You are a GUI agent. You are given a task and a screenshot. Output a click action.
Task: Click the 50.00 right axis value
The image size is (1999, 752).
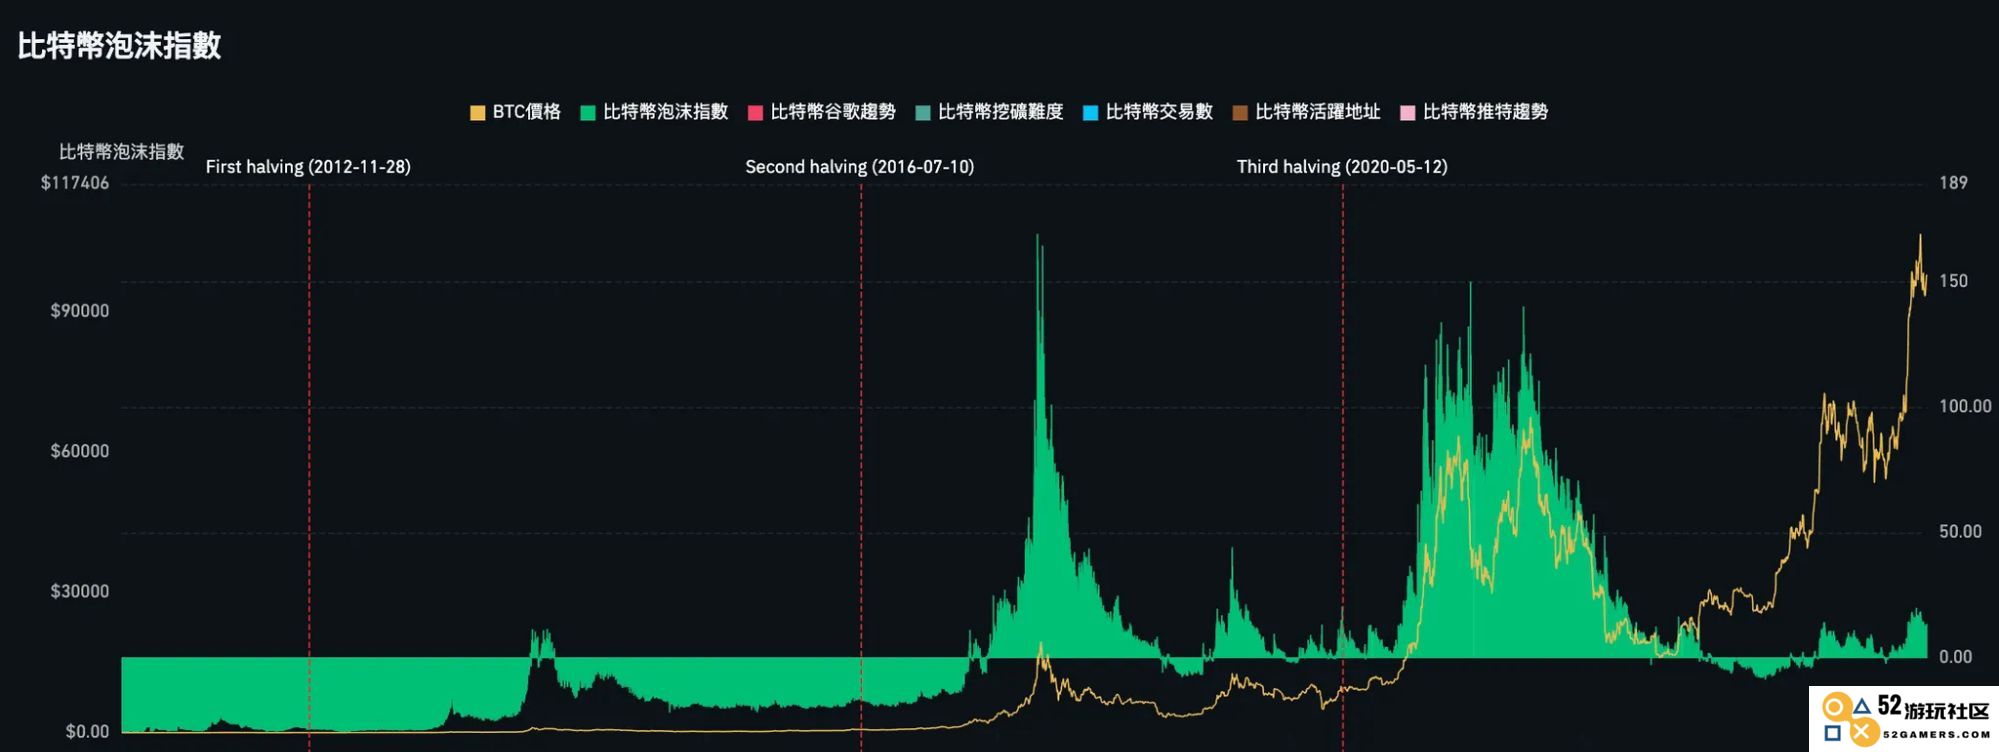click(1960, 532)
